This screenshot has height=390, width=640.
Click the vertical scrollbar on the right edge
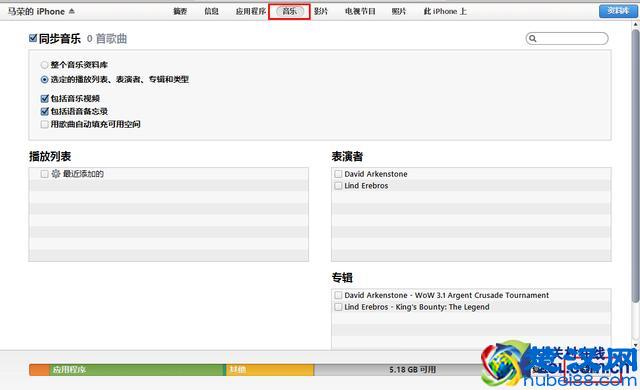(x=636, y=166)
